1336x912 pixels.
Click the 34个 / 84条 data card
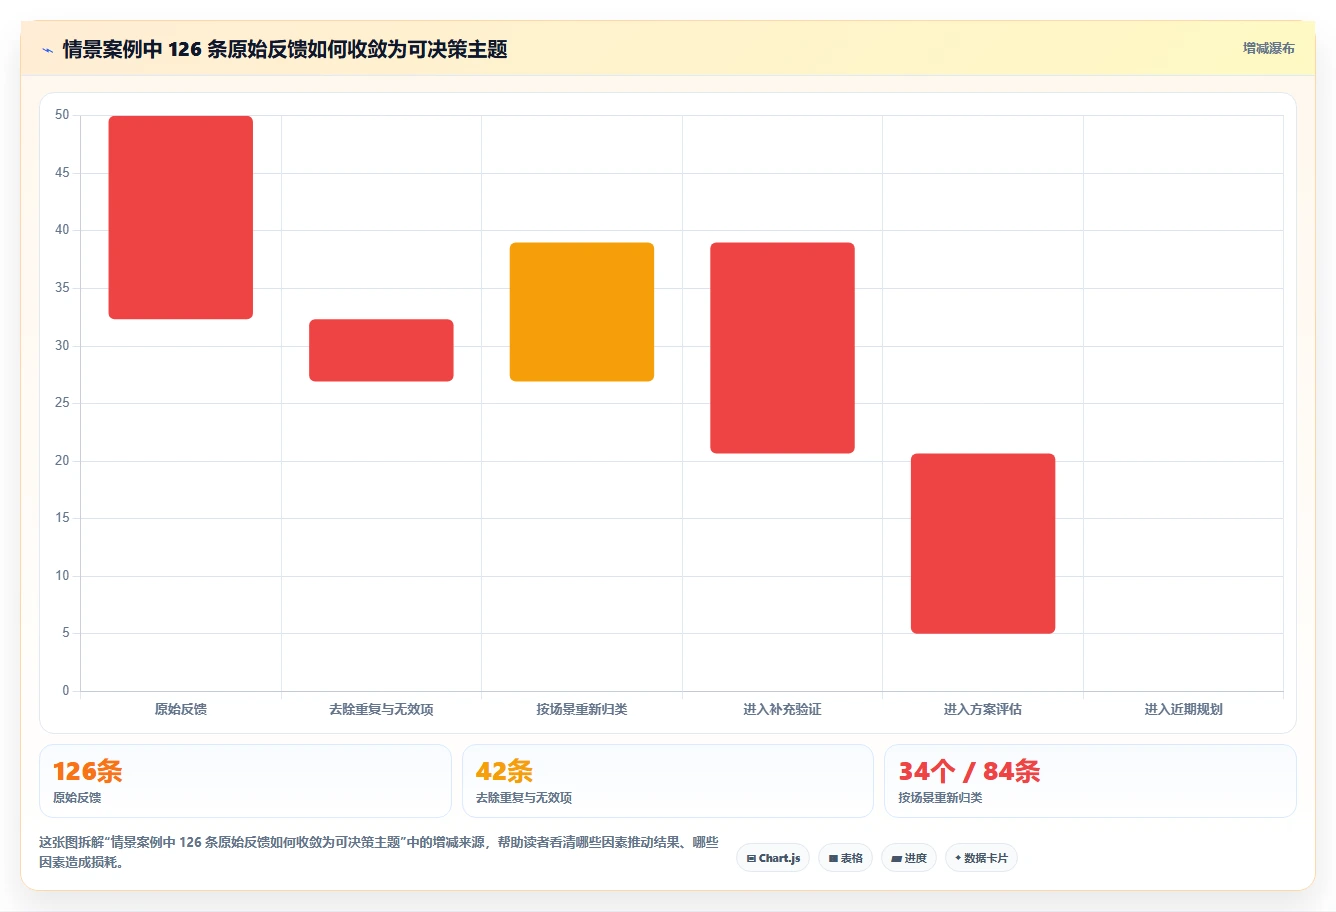pyautogui.click(x=1090, y=781)
